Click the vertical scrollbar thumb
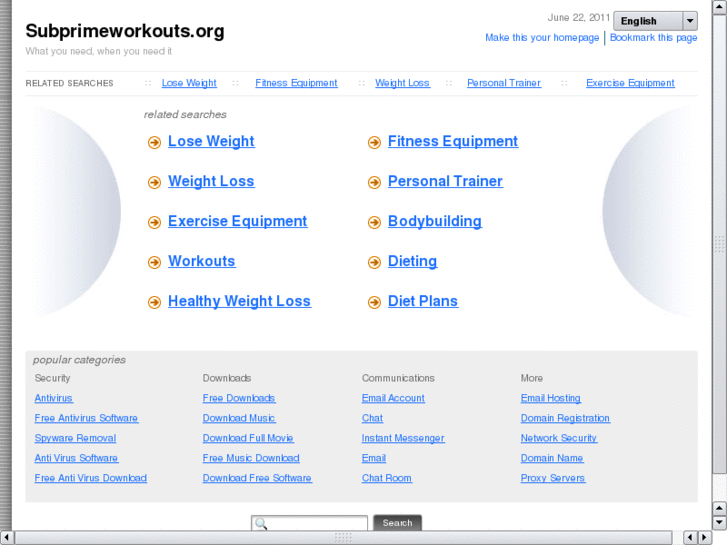Image resolution: width=727 pixels, height=545 pixels. (719, 243)
